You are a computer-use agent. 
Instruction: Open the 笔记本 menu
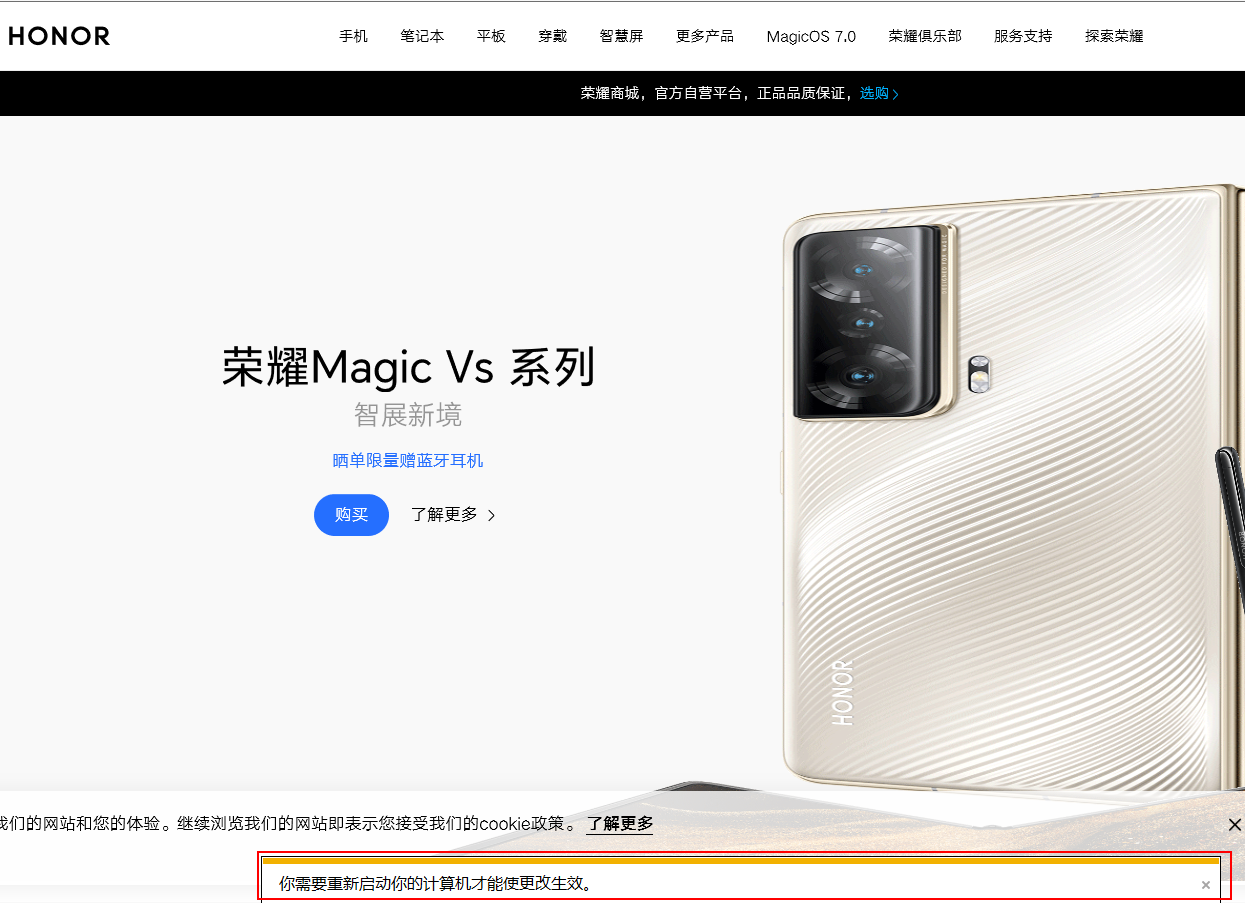coord(422,36)
